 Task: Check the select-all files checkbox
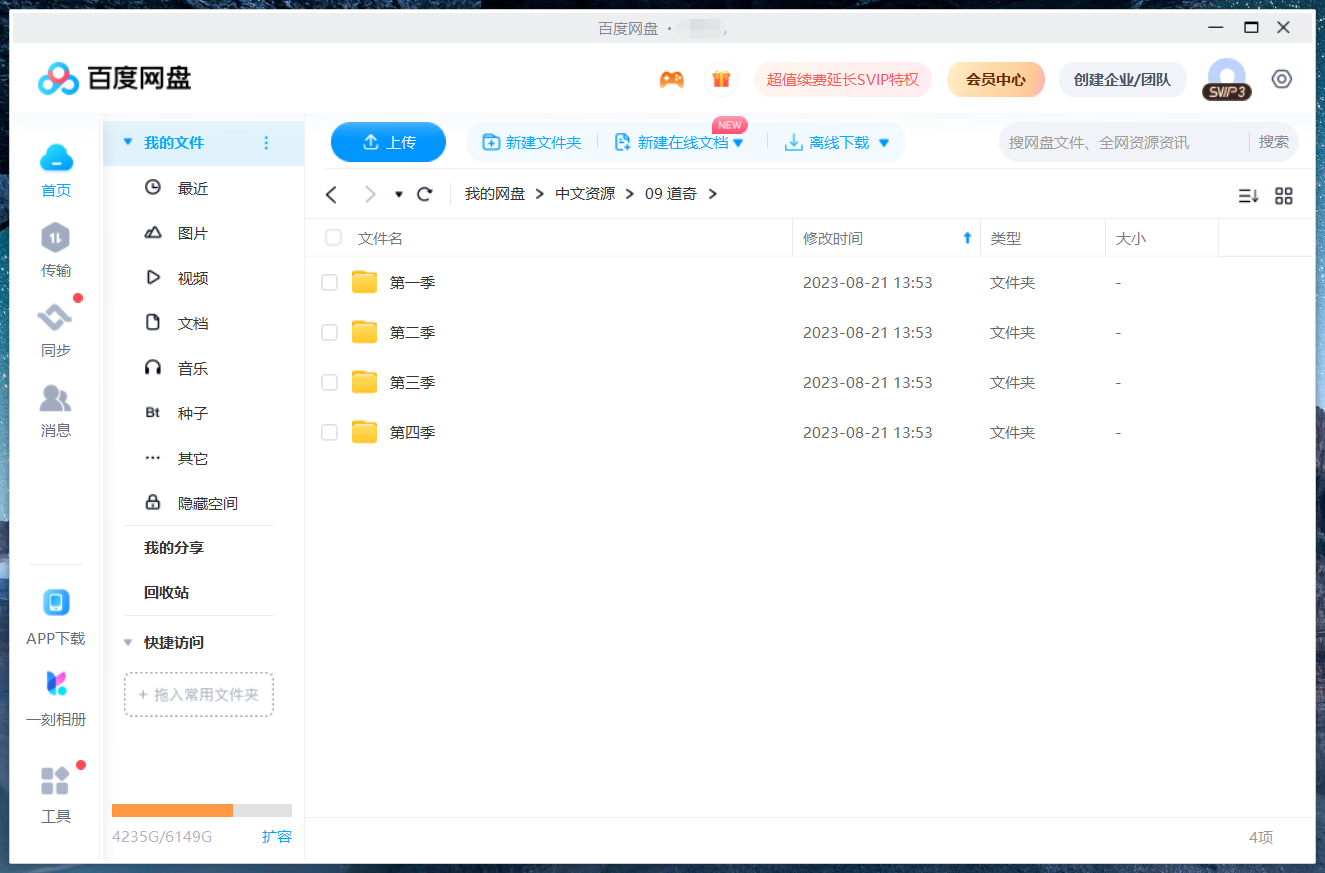330,237
